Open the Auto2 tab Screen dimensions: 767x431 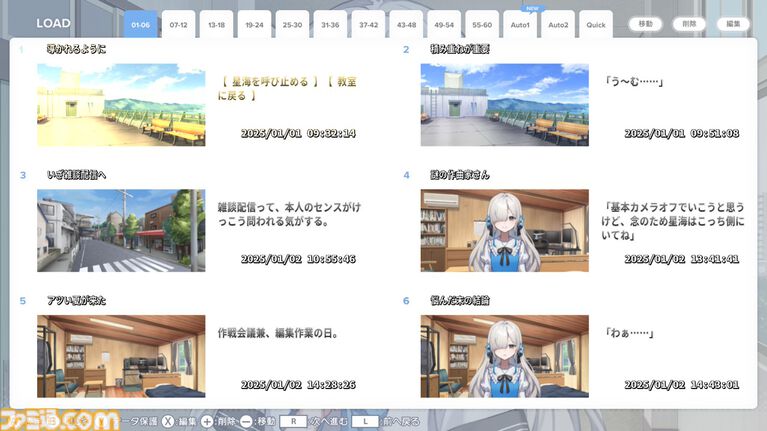point(558,24)
